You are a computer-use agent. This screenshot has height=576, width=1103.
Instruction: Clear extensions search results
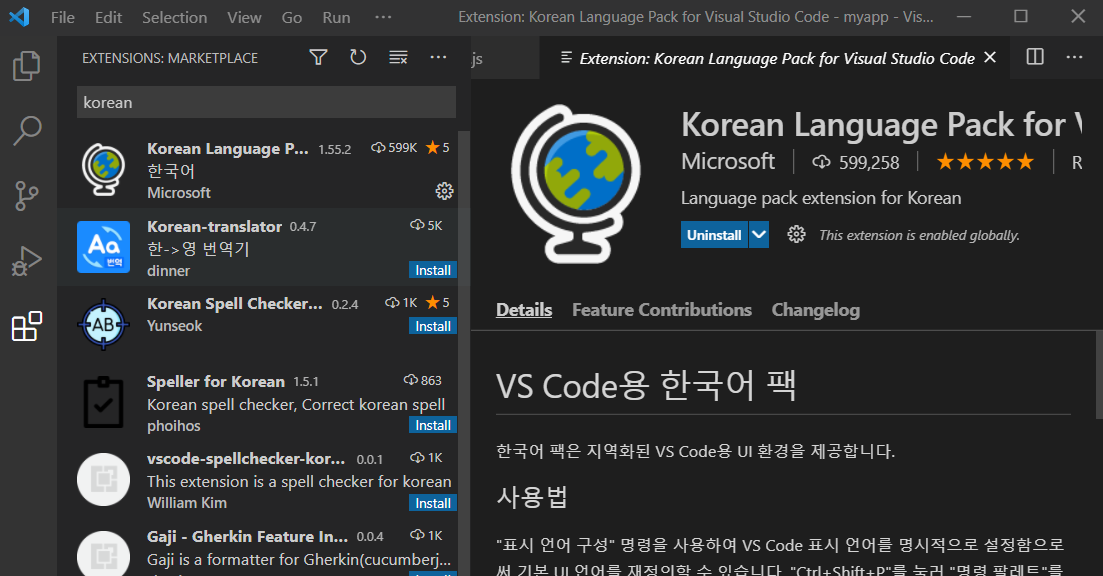point(398,58)
